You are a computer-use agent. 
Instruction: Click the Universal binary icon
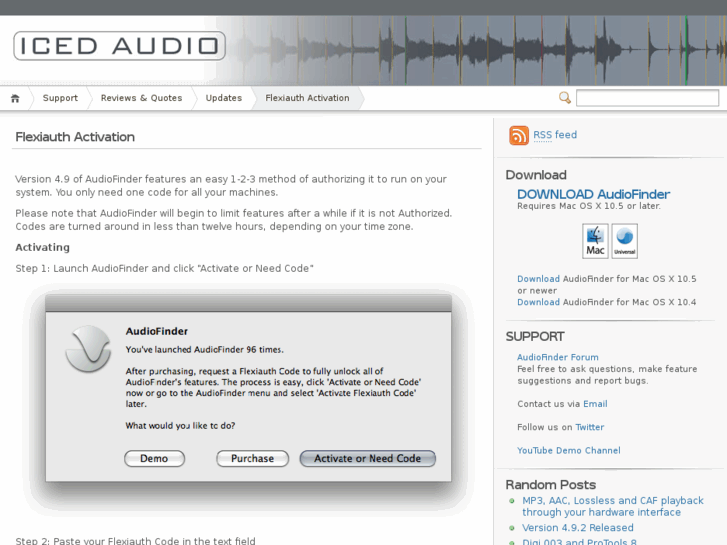point(625,241)
